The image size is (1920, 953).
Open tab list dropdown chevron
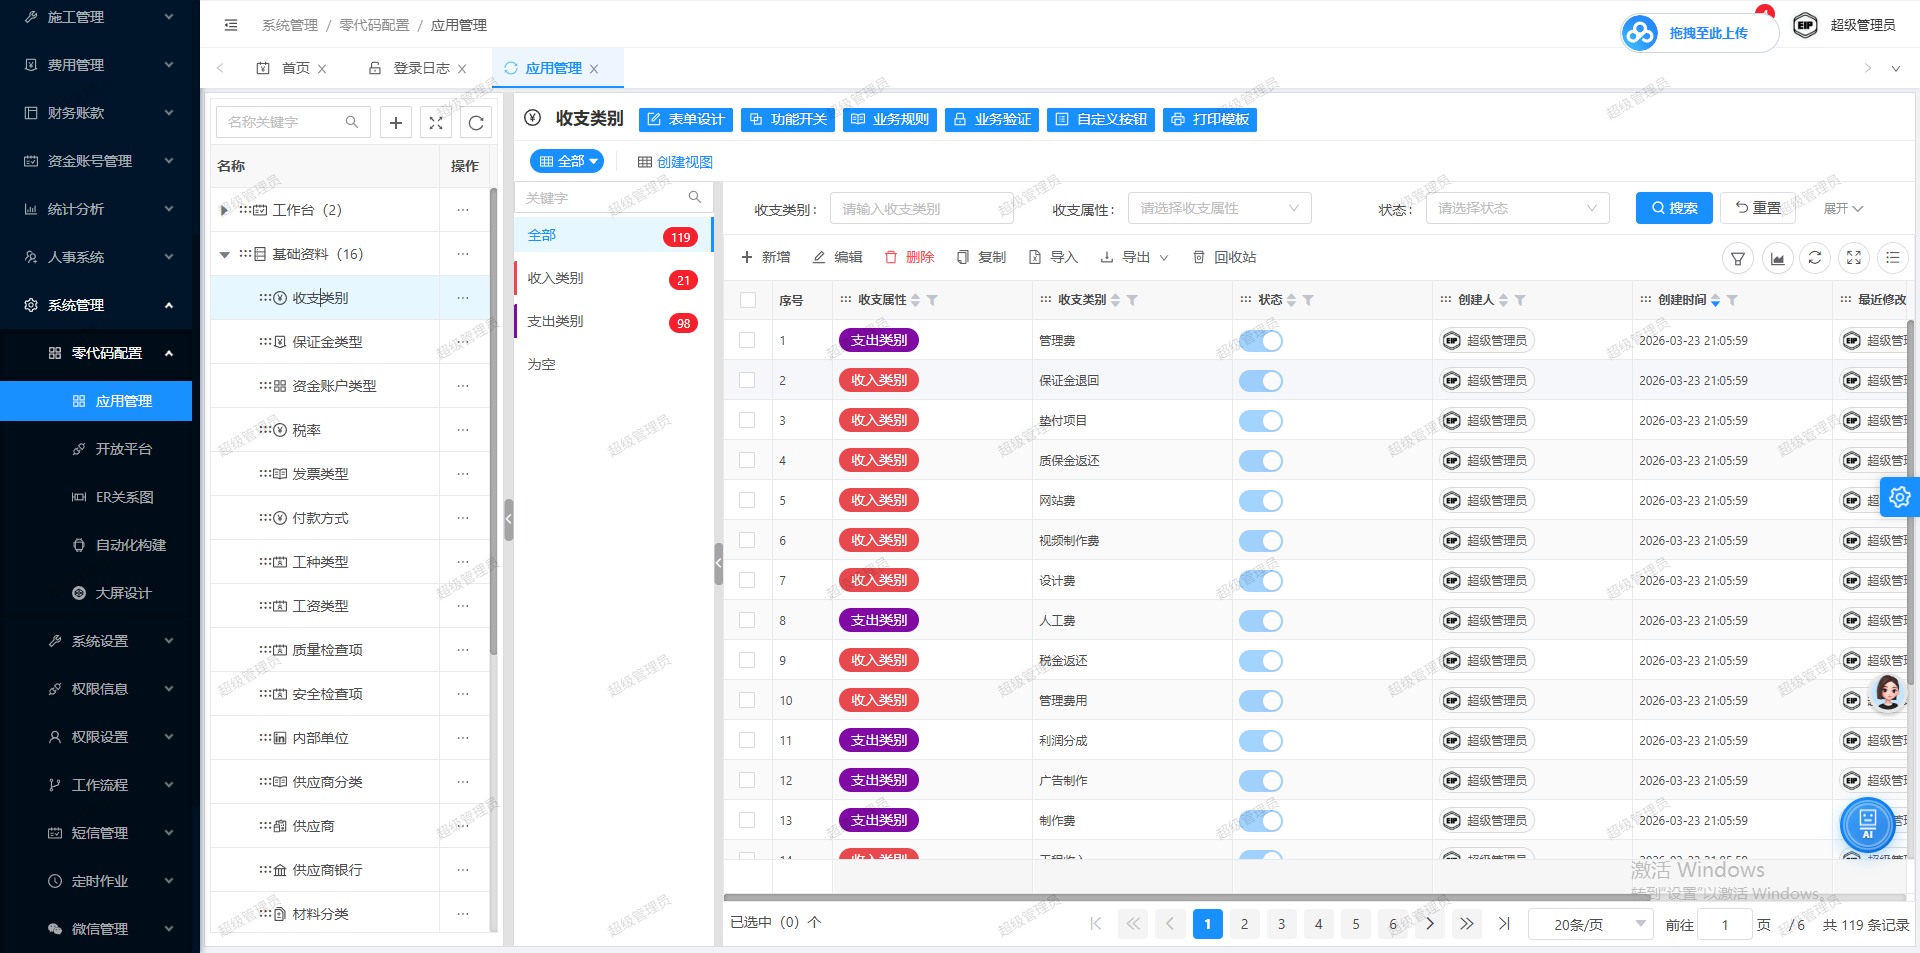point(1896,69)
